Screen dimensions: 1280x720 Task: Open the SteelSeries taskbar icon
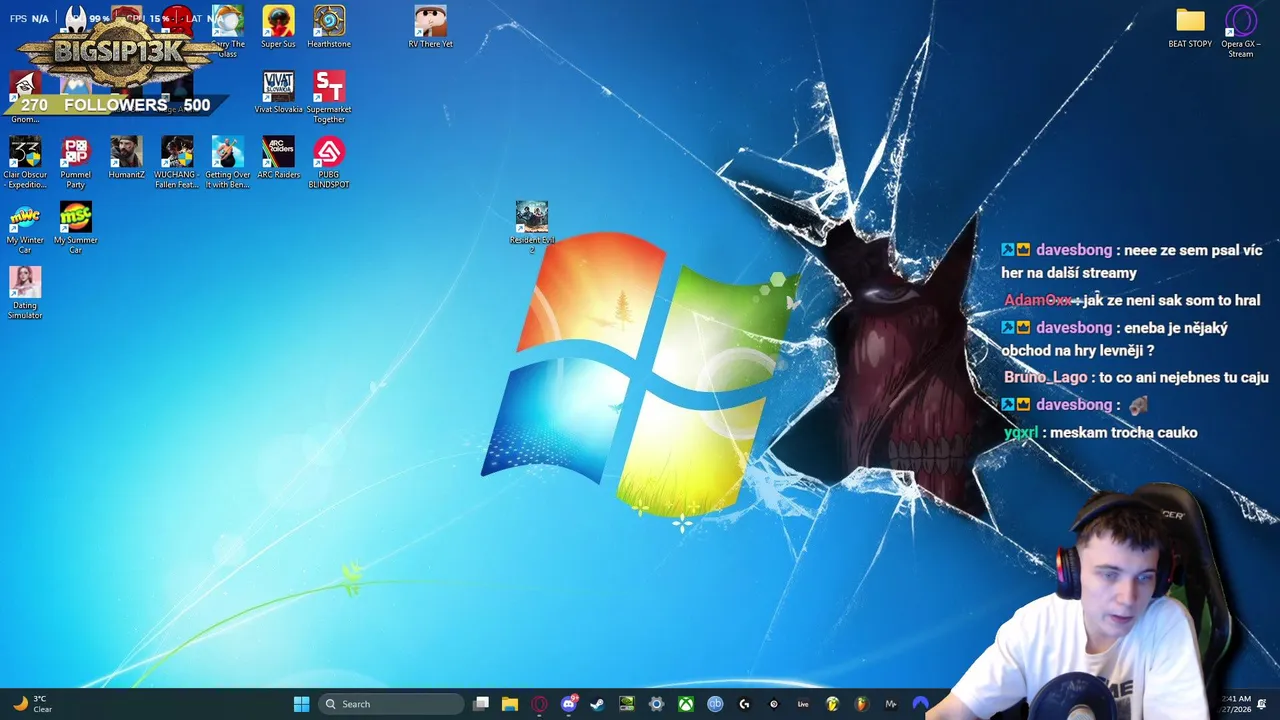point(773,704)
